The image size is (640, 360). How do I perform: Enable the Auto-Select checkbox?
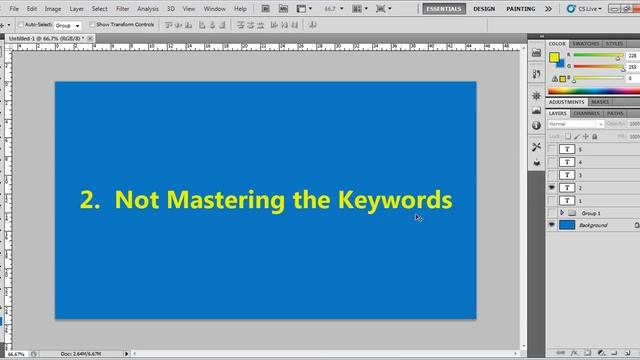21,25
